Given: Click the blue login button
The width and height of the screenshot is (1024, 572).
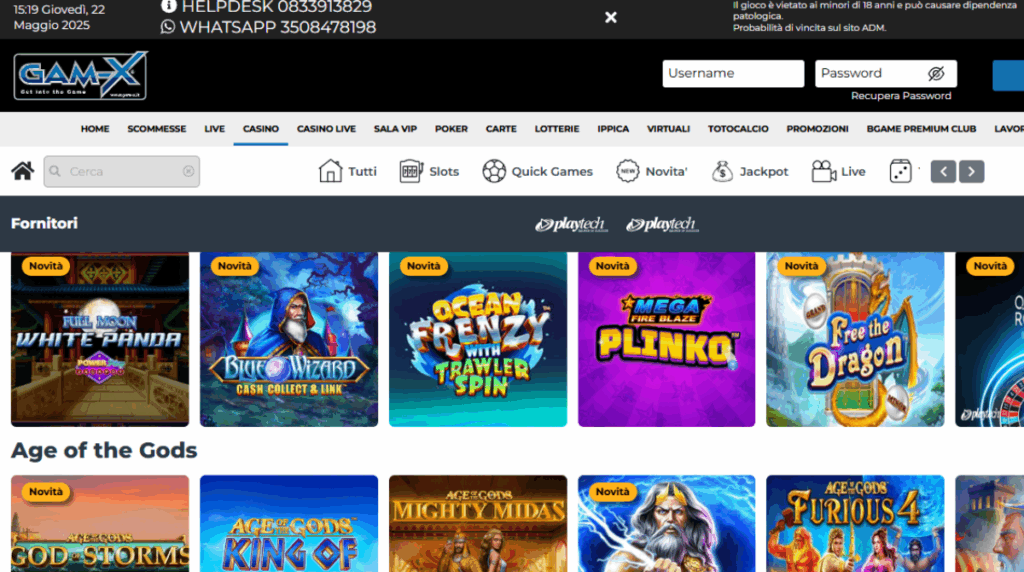Looking at the screenshot, I should pos(1008,75).
